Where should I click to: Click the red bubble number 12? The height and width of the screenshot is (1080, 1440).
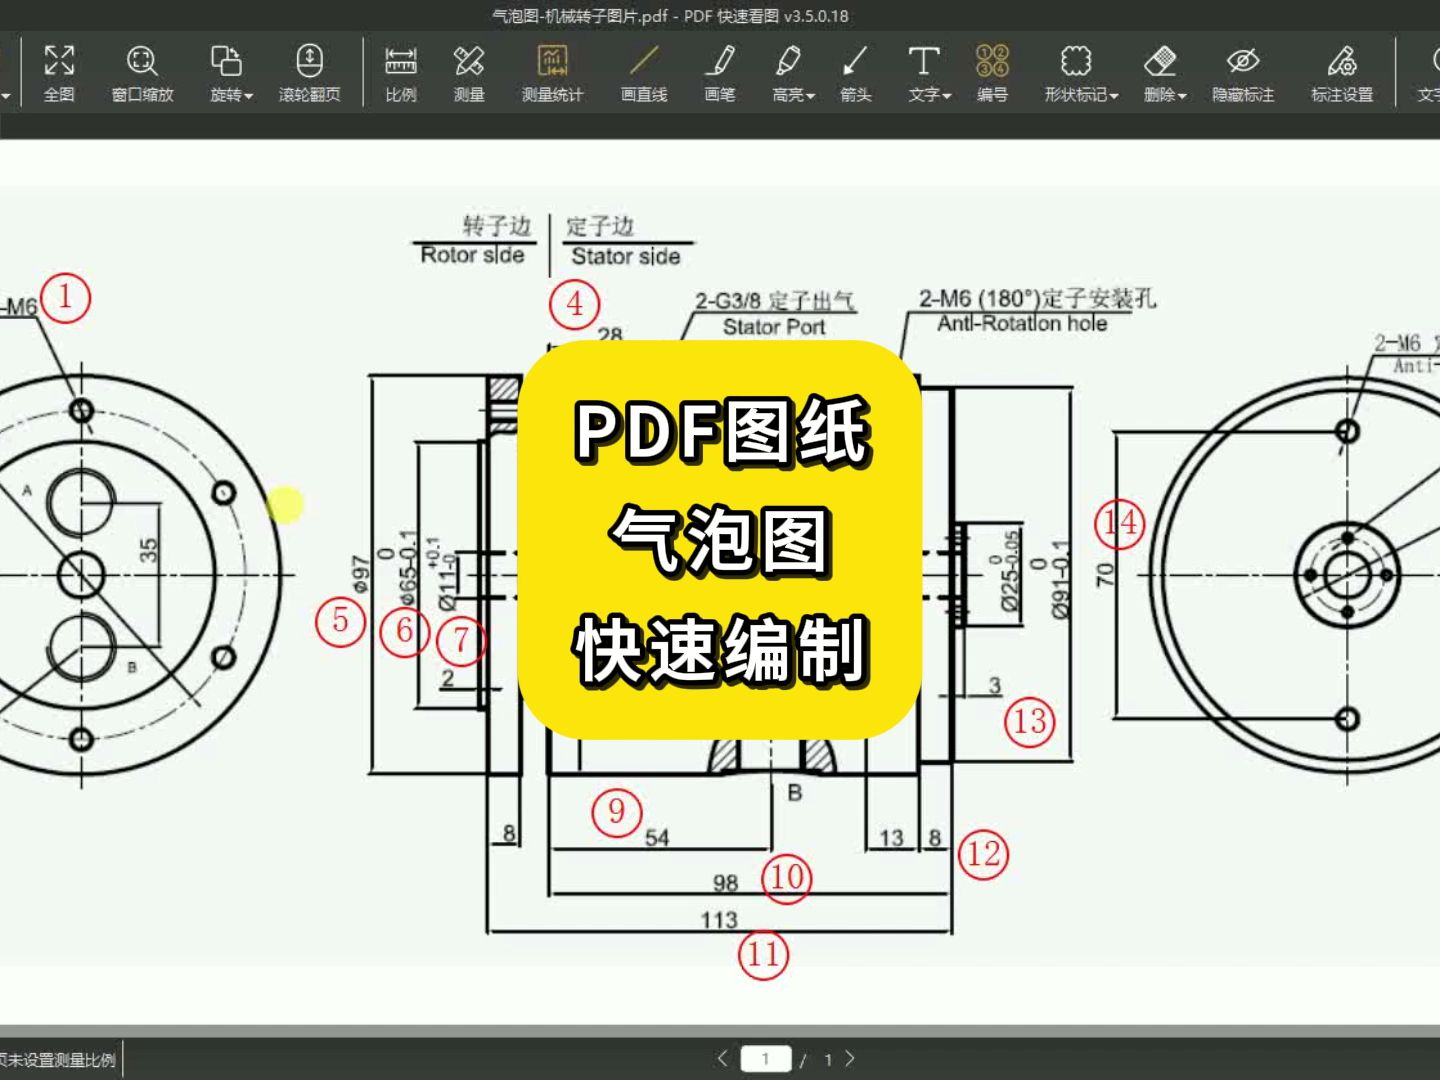pyautogui.click(x=984, y=854)
